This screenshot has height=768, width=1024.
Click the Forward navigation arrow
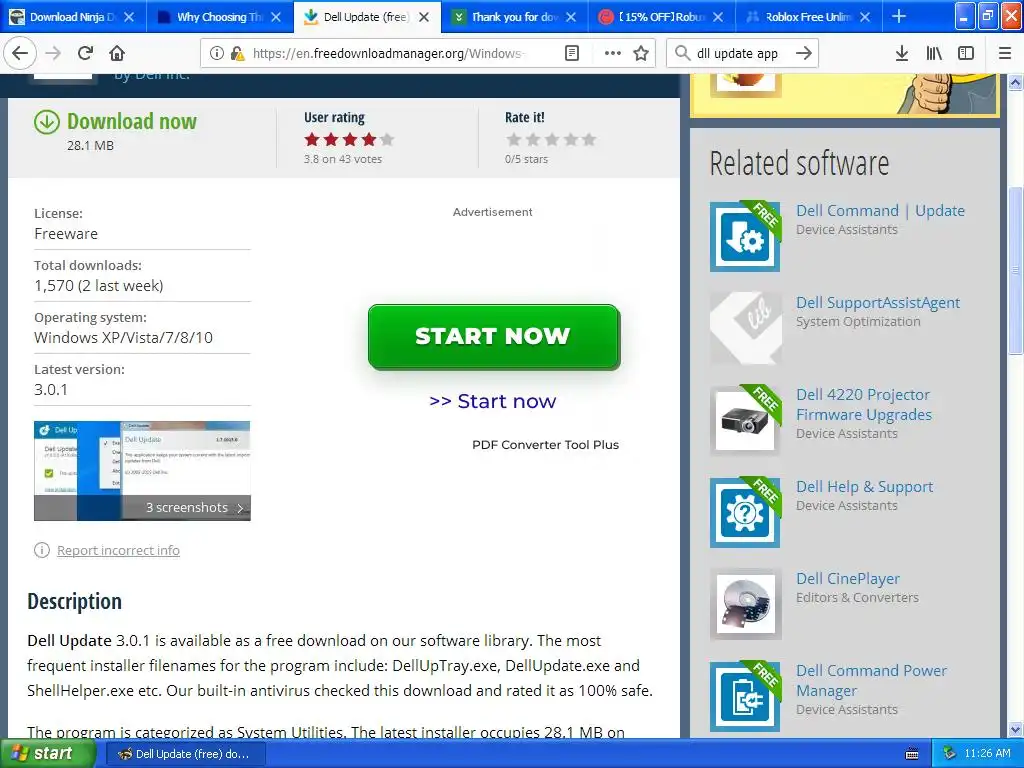click(53, 54)
